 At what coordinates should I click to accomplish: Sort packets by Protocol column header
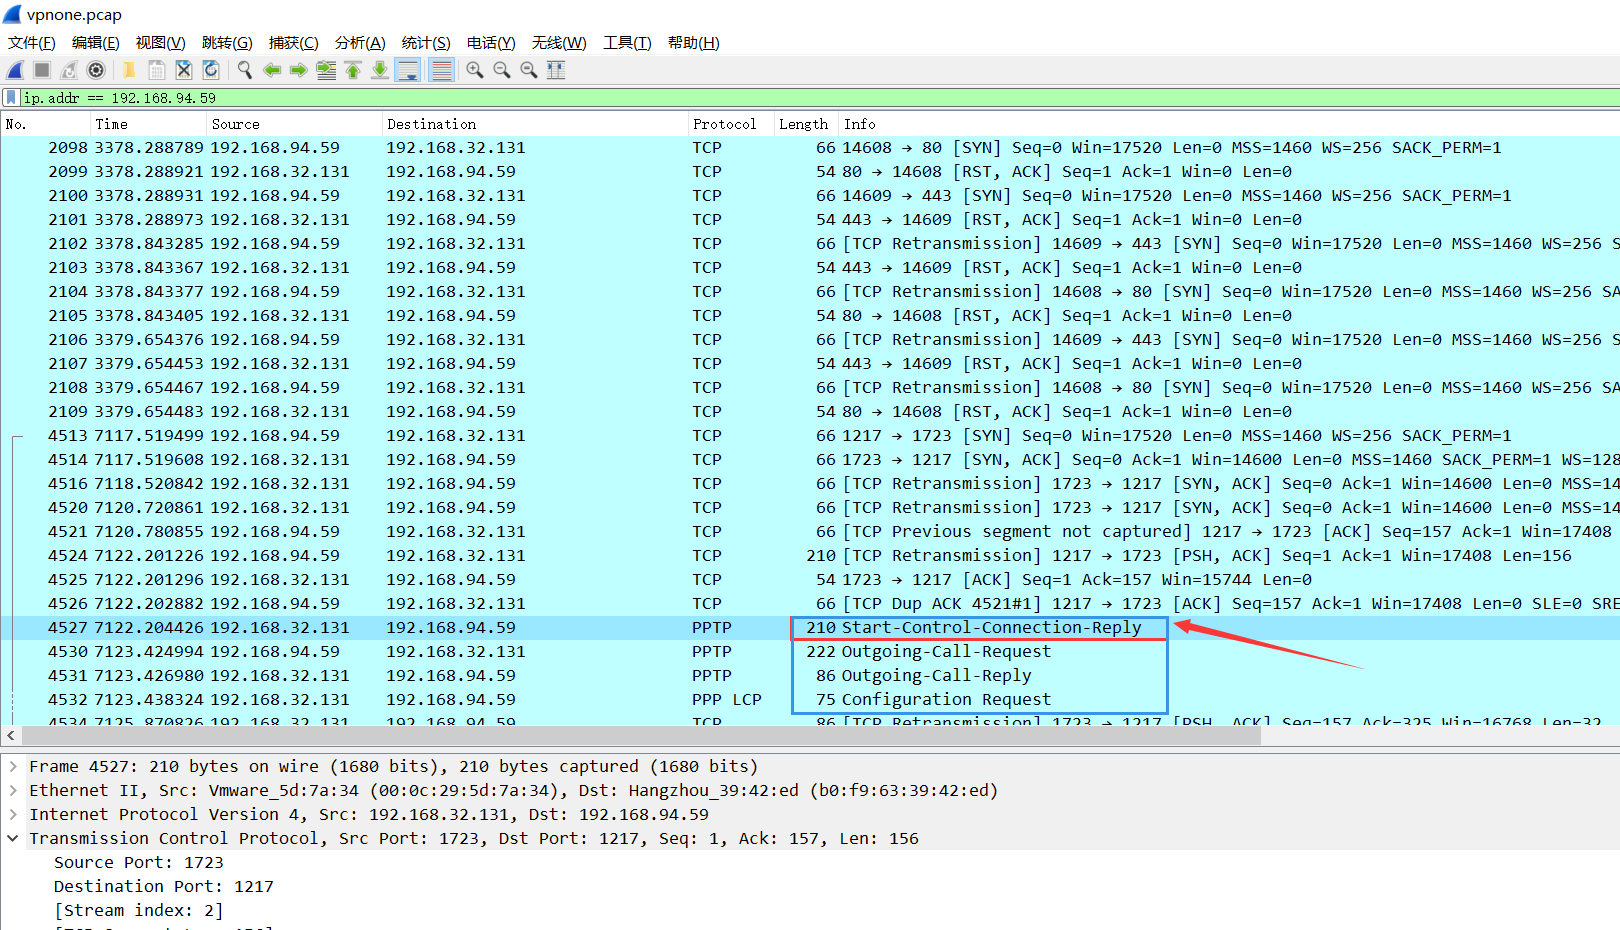pos(724,124)
